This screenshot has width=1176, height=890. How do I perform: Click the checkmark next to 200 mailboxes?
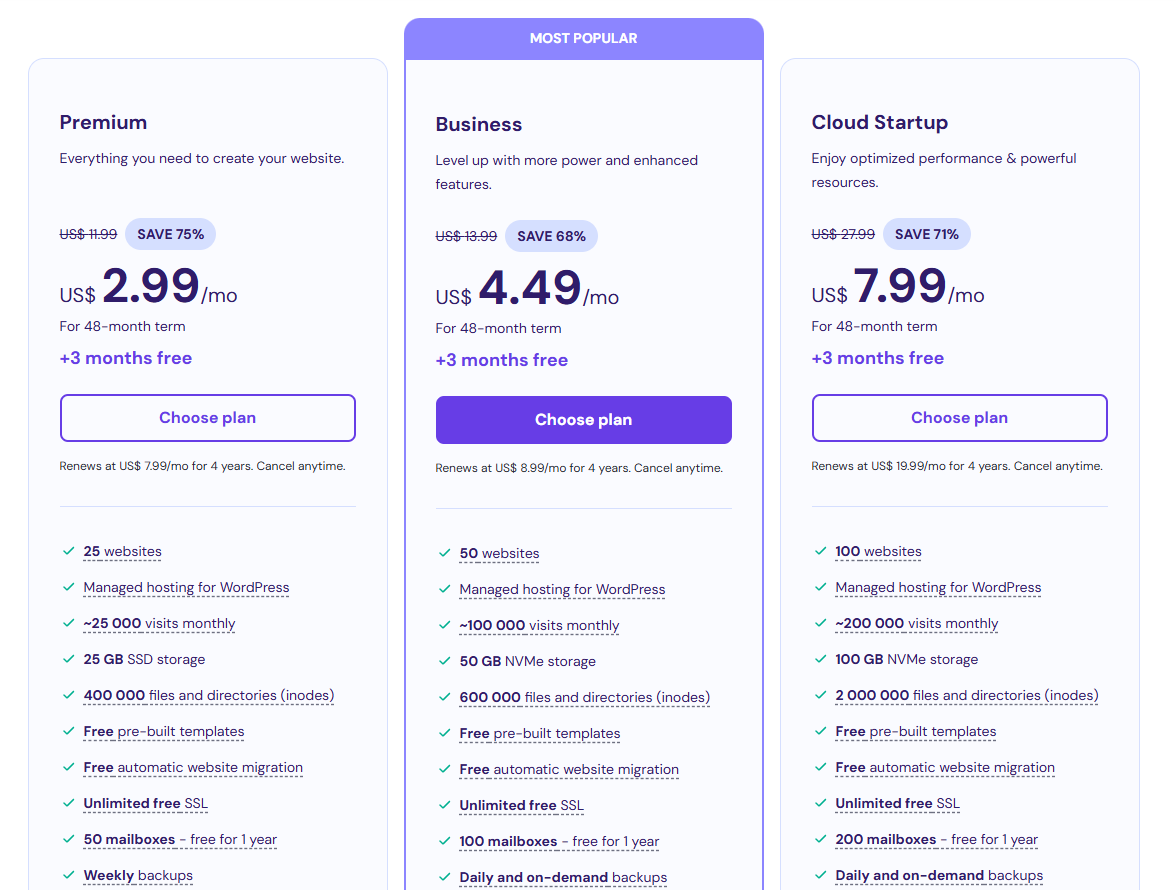coord(821,839)
